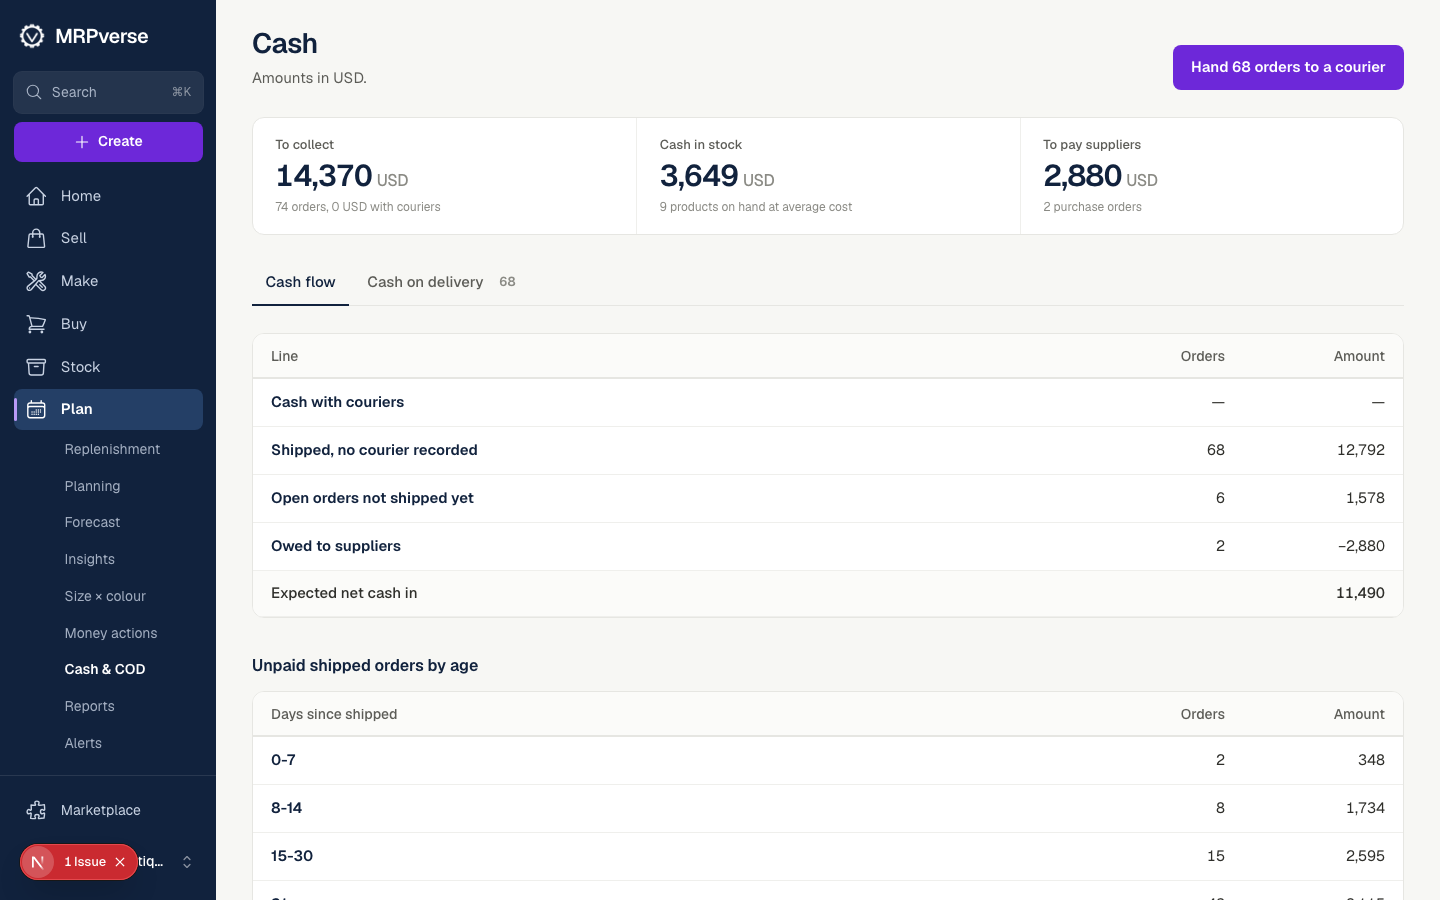Go to Planning in the sidebar
This screenshot has width=1440, height=900.
click(x=92, y=486)
